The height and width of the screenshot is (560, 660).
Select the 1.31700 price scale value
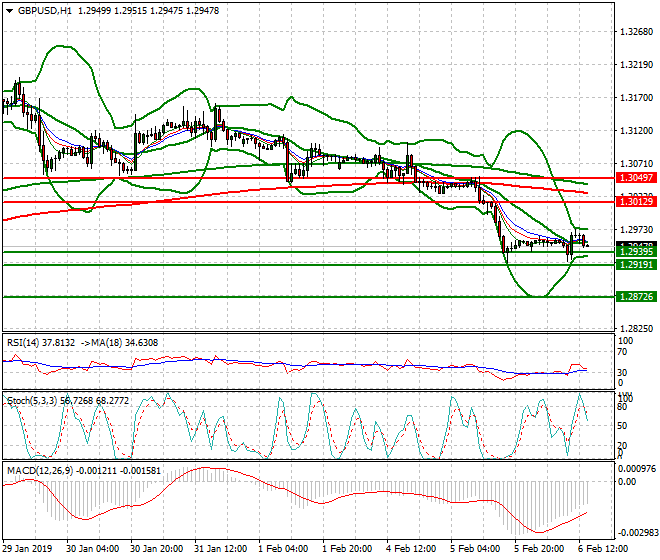tap(637, 98)
